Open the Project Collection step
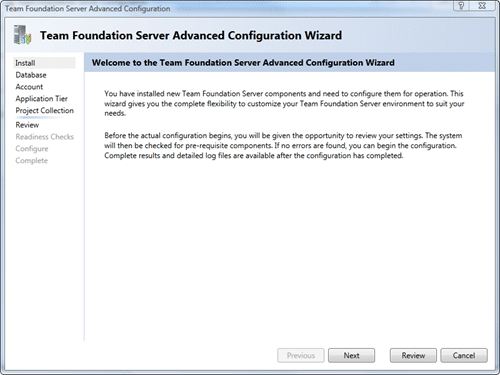The width and height of the screenshot is (500, 375). click(x=45, y=110)
